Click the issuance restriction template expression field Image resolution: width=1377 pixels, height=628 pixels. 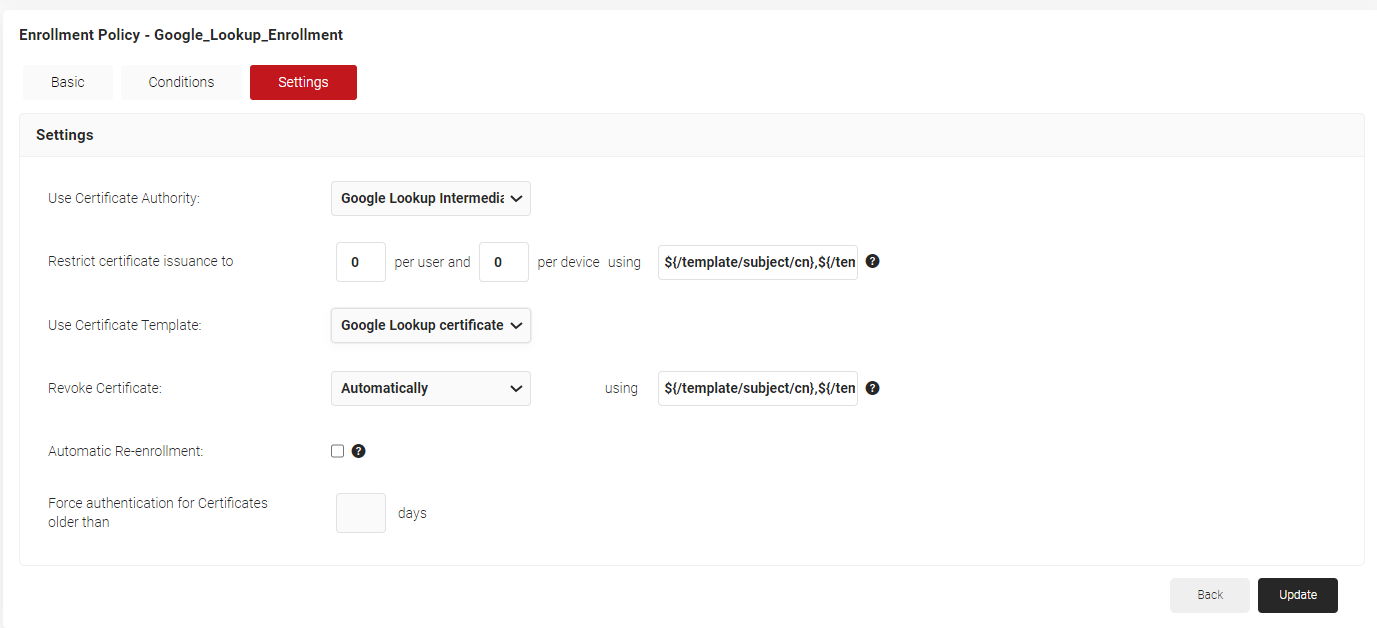coord(757,262)
